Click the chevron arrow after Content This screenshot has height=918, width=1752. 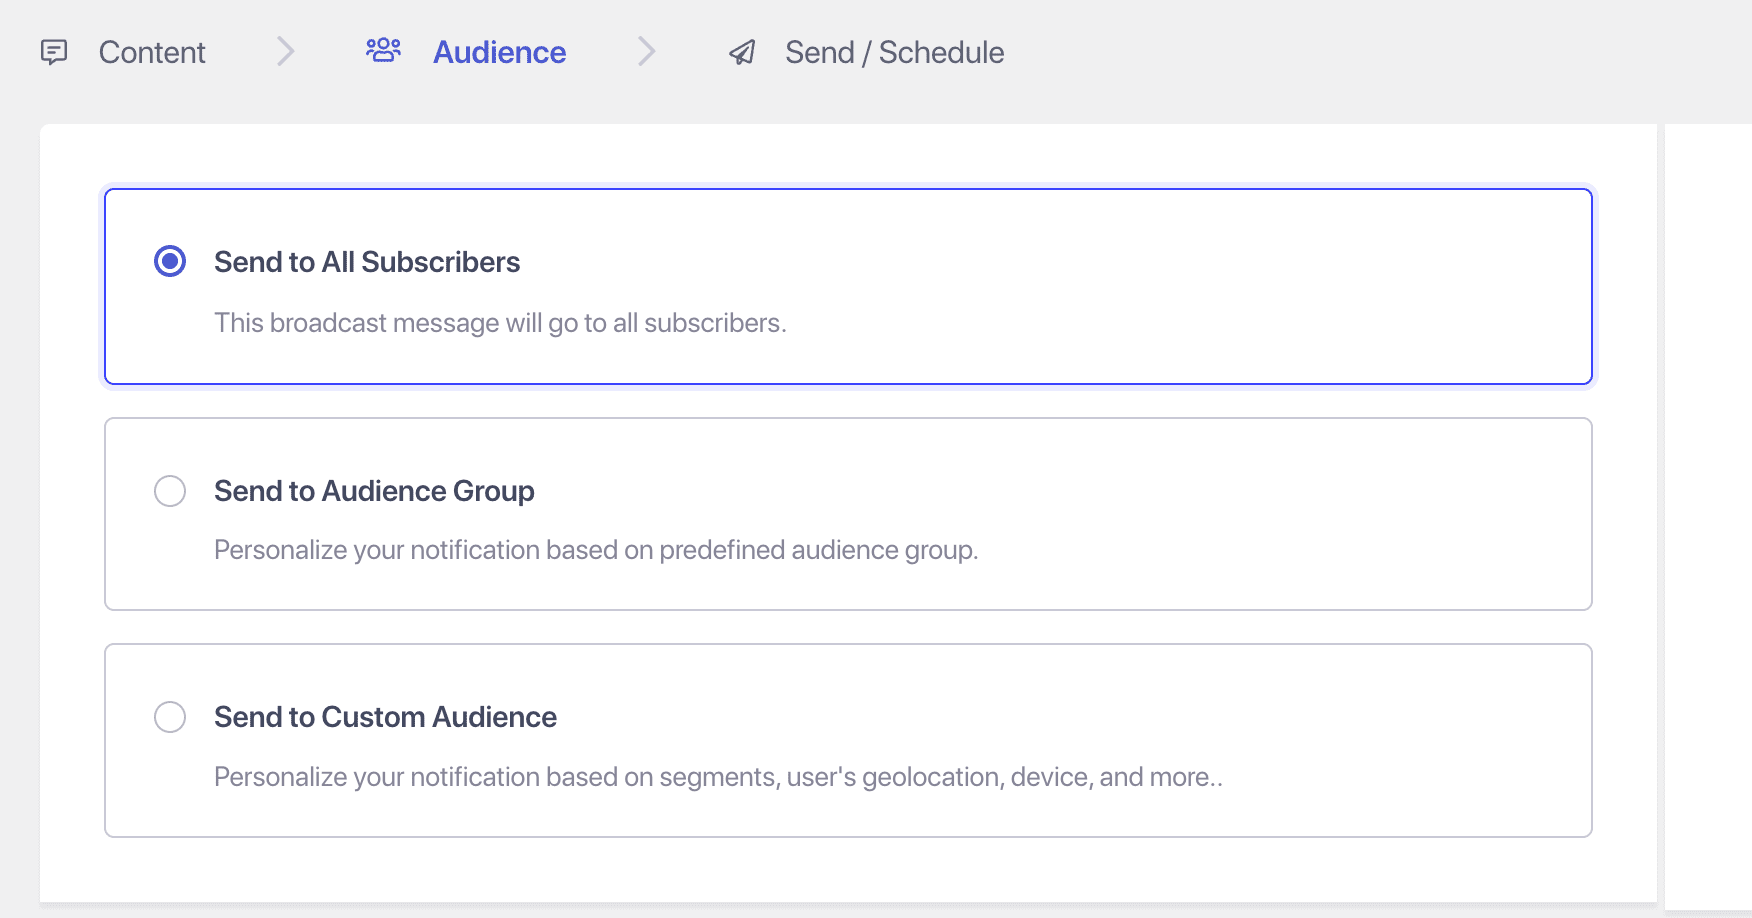(x=286, y=51)
